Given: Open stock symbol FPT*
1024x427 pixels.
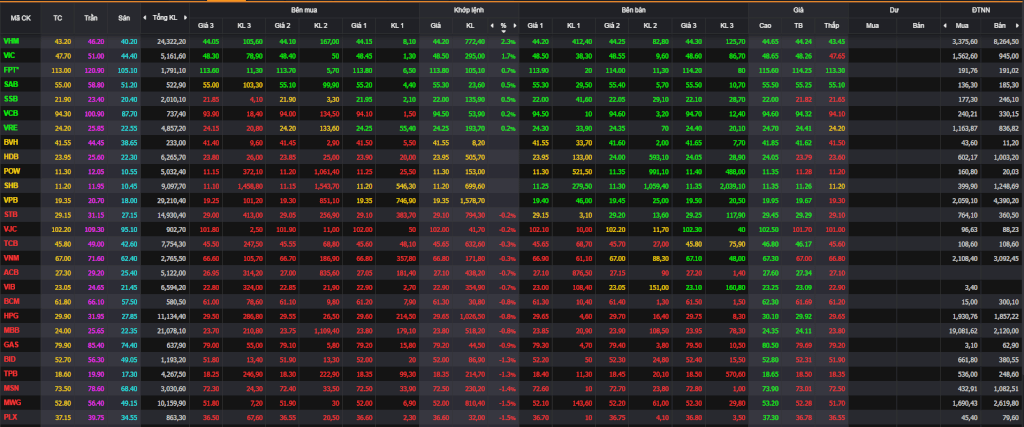Looking at the screenshot, I should click(x=12, y=69).
